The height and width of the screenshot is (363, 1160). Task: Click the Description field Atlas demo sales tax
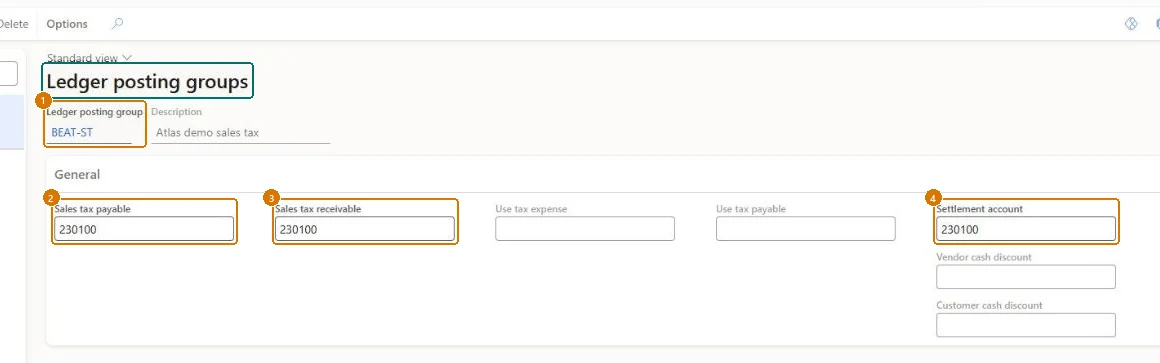click(x=240, y=133)
